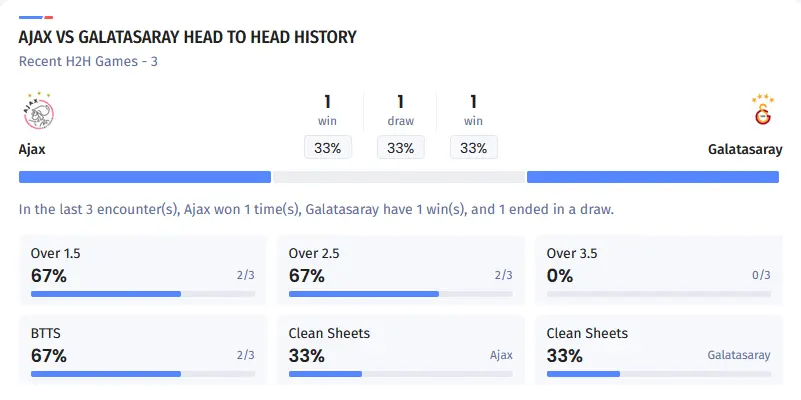Click the Galatasaray club crest icon
This screenshot has height=400, width=801.
(x=763, y=111)
